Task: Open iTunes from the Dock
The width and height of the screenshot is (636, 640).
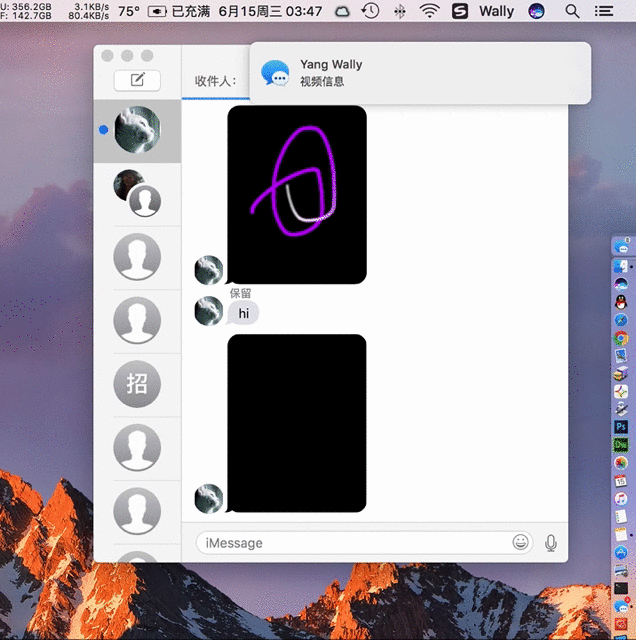Action: (x=621, y=498)
